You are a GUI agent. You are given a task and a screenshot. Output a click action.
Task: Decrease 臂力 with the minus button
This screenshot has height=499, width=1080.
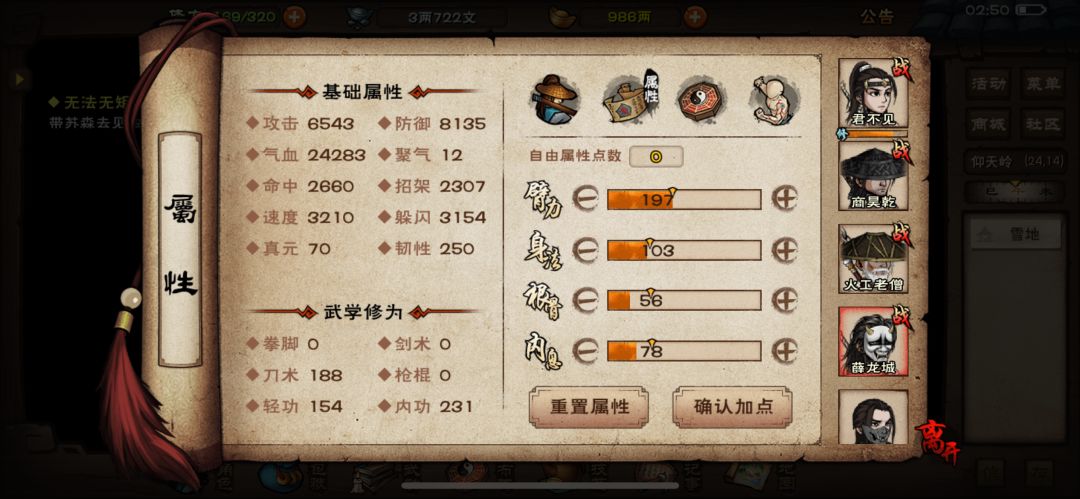585,200
